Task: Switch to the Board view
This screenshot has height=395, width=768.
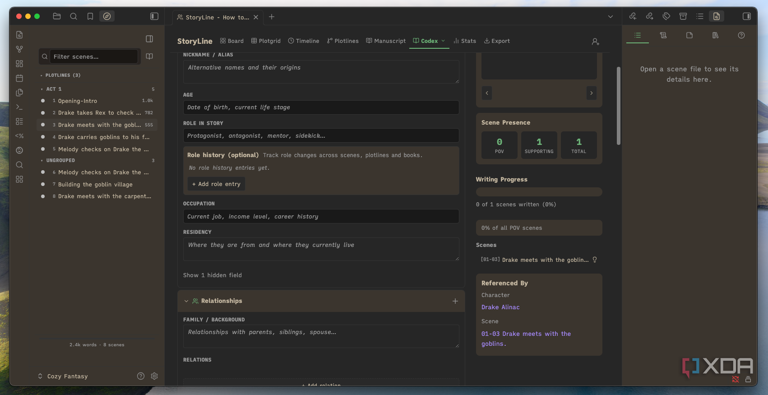Action: tap(232, 41)
